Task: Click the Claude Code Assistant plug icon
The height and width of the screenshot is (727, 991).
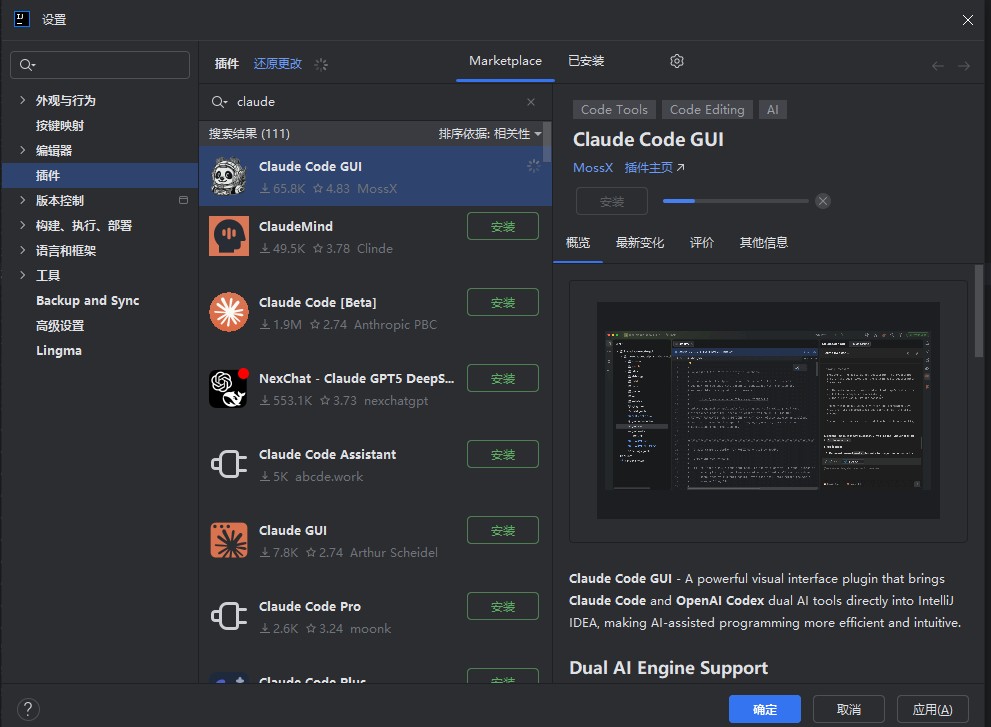Action: coord(229,464)
